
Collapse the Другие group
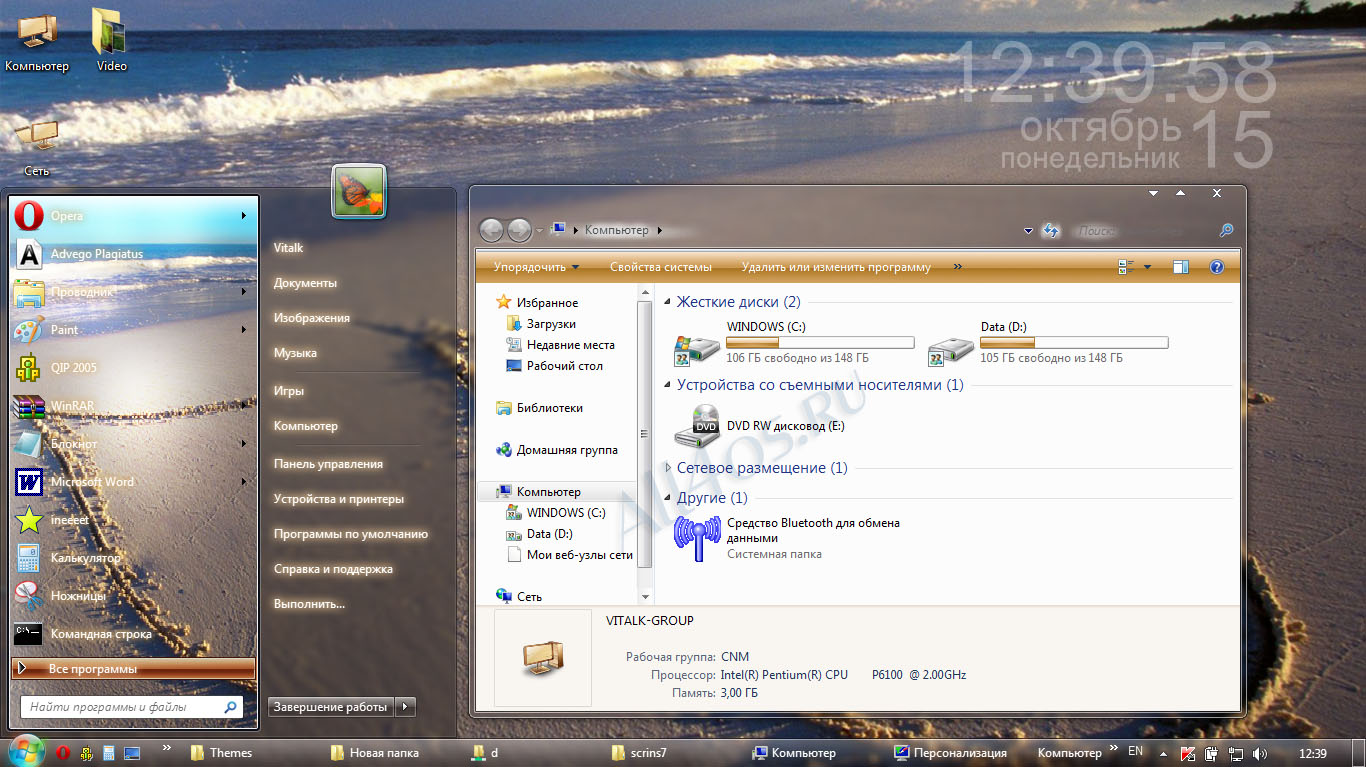click(668, 498)
